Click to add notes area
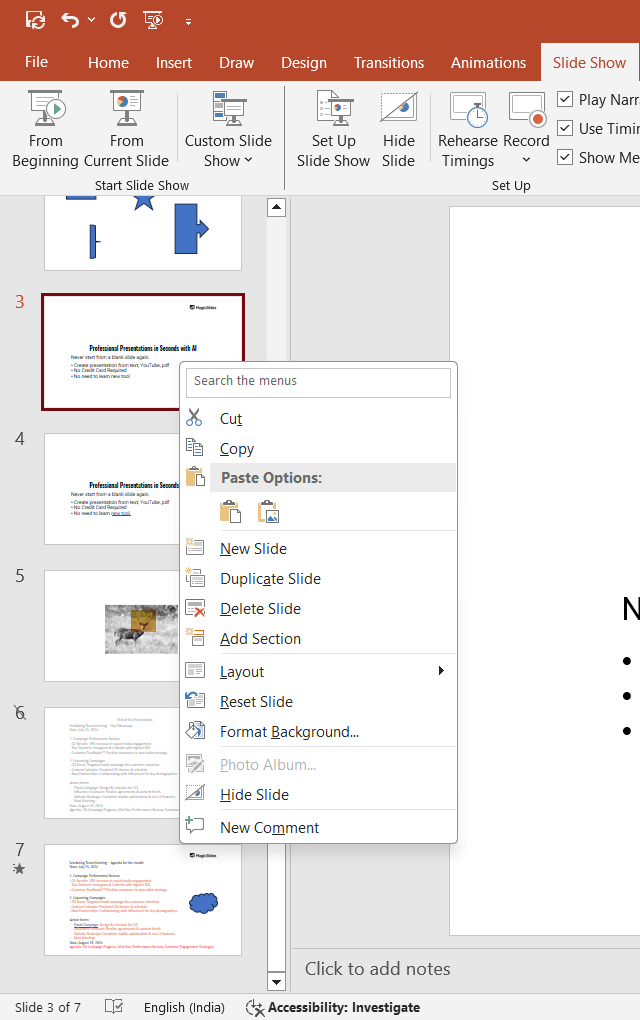Screen dimensions: 640x1020 (377, 969)
